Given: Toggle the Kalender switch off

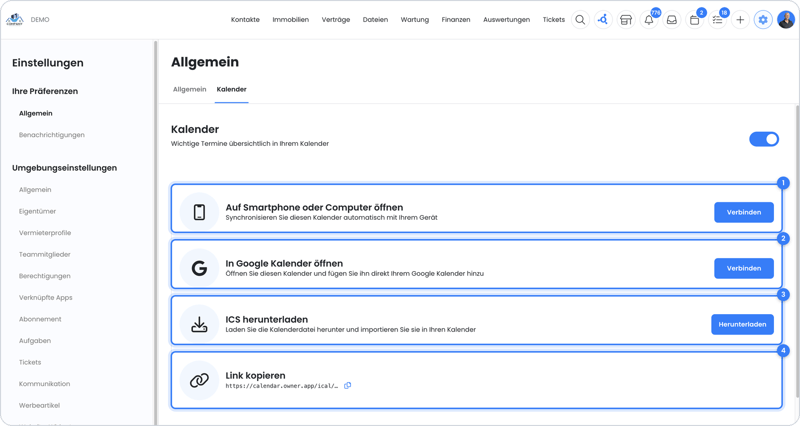Looking at the screenshot, I should (x=764, y=139).
